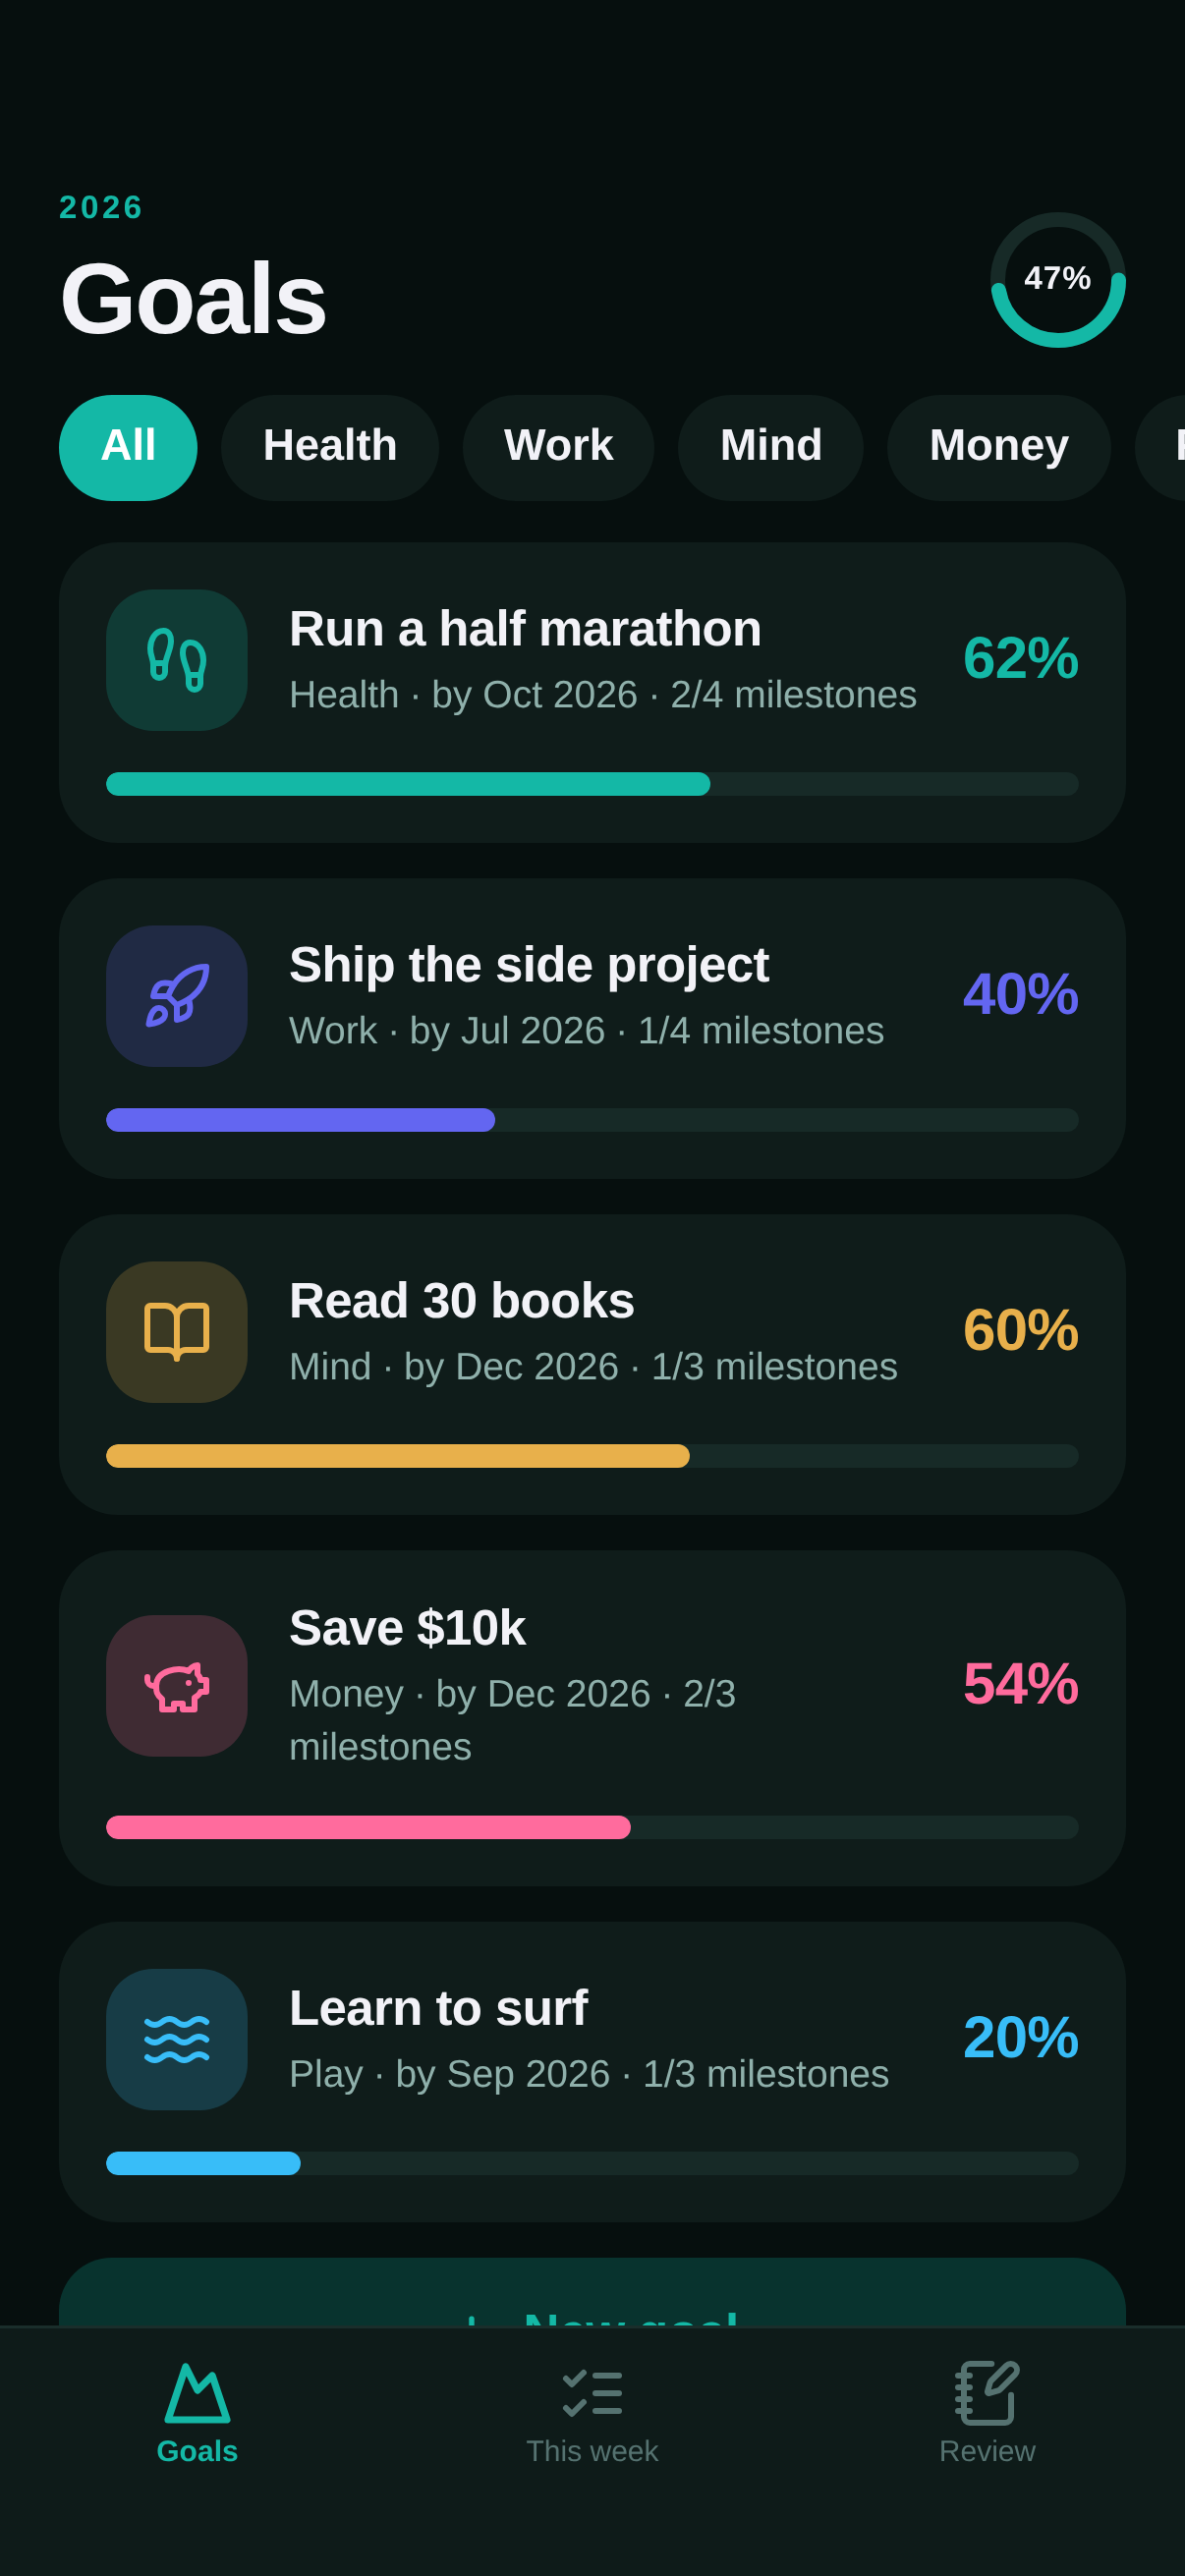Tap the footprints icon for half marathon
Image resolution: width=1185 pixels, height=2576 pixels.
(177, 660)
